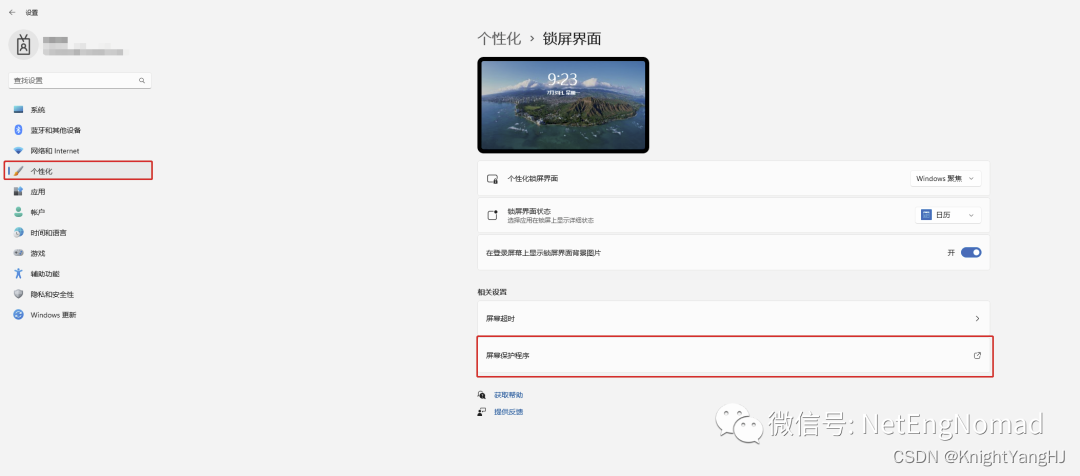This screenshot has width=1080, height=476.
Task: Open 屏幕超时 settings row
Action: [734, 319]
